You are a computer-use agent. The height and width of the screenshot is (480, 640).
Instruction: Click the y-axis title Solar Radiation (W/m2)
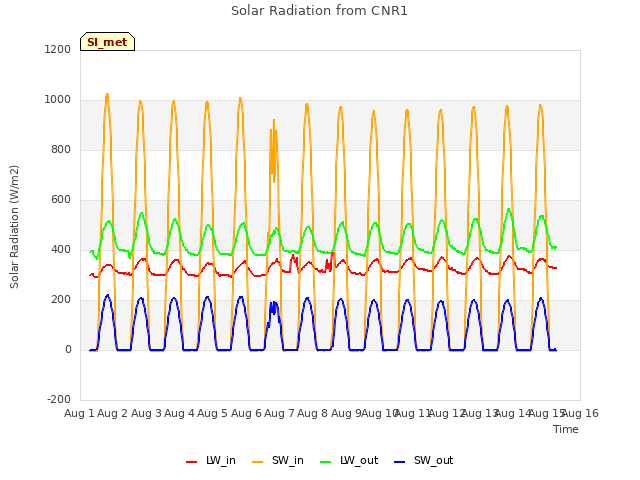pyautogui.click(x=14, y=227)
